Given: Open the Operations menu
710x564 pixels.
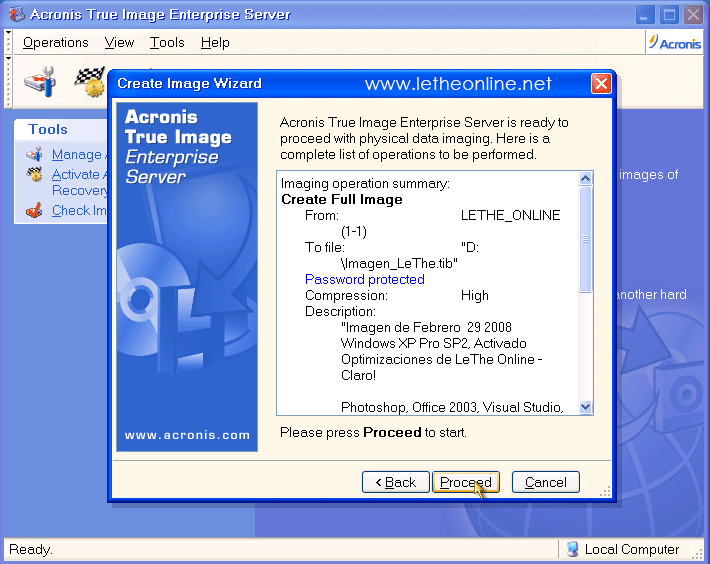Looking at the screenshot, I should click(x=56, y=43).
